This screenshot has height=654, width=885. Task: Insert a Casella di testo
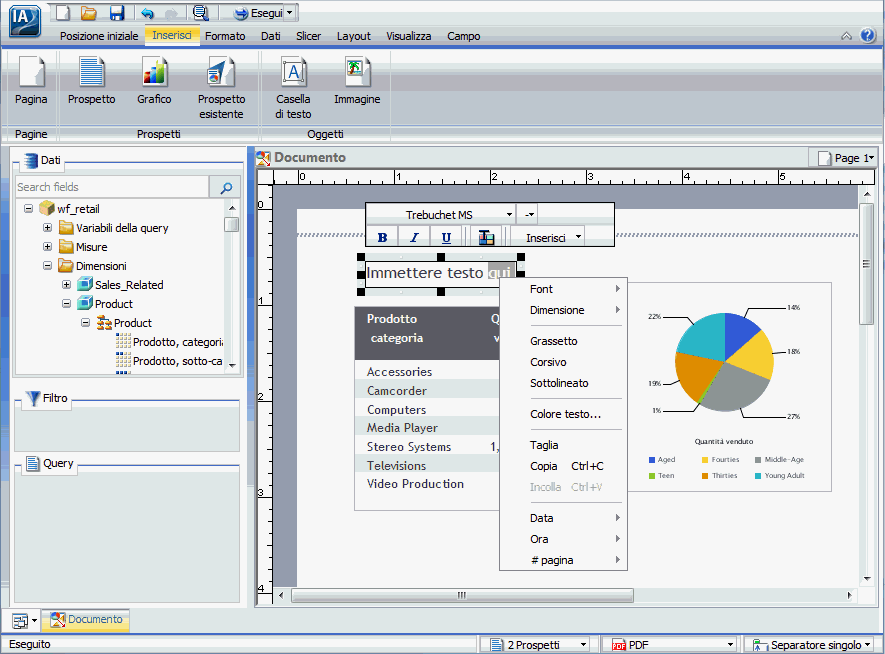click(x=293, y=88)
